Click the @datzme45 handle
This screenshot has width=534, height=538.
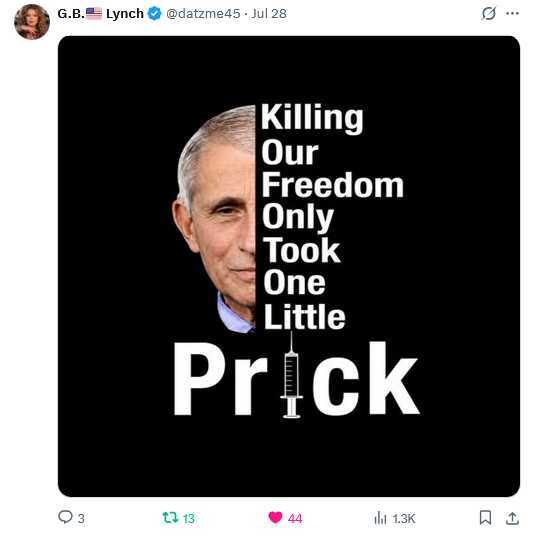click(x=203, y=14)
